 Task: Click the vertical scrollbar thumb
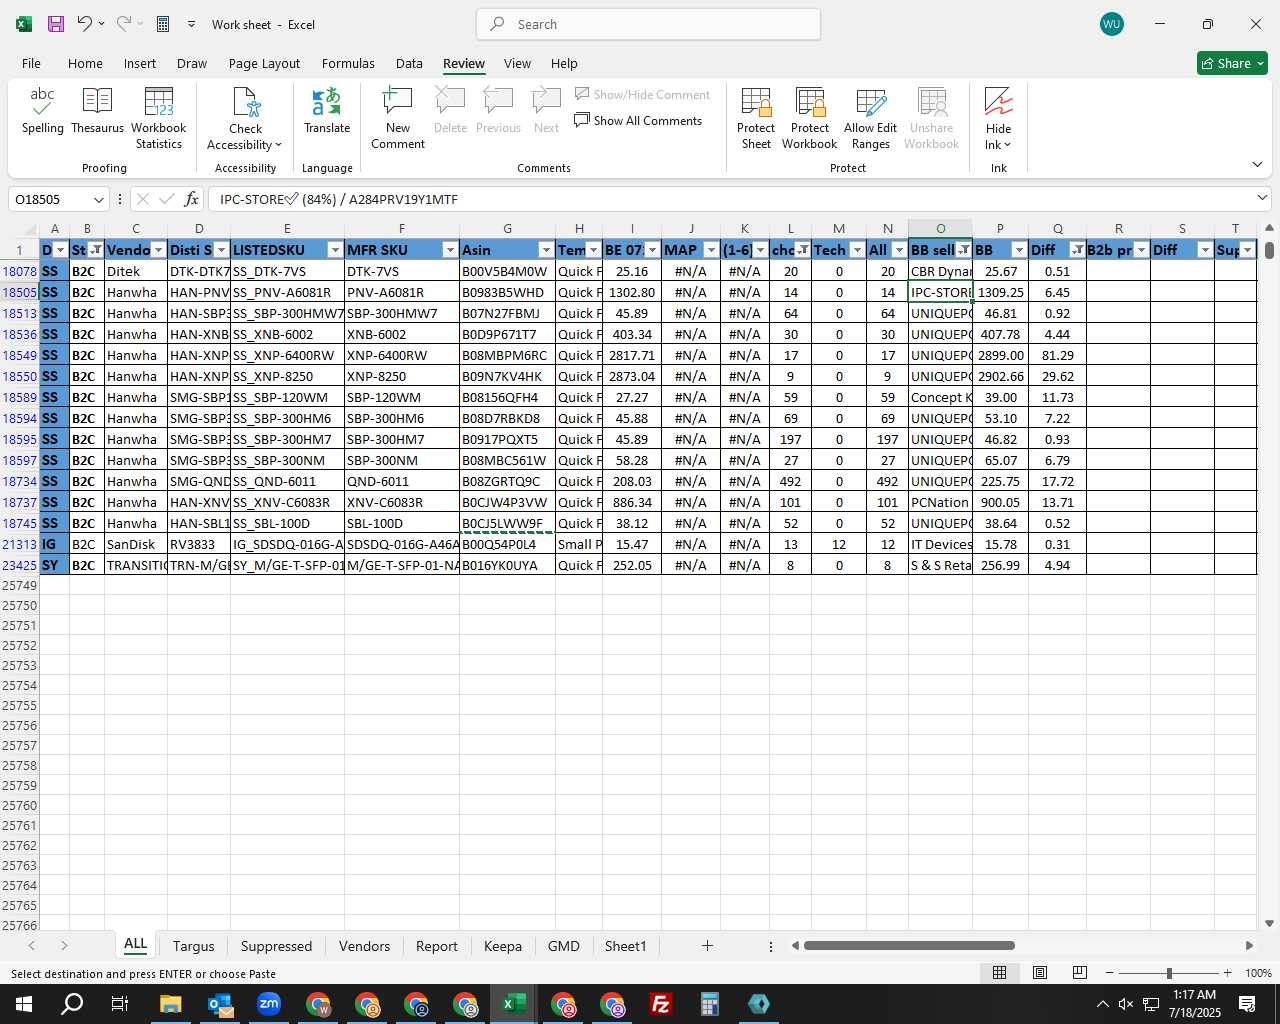coord(1269,250)
